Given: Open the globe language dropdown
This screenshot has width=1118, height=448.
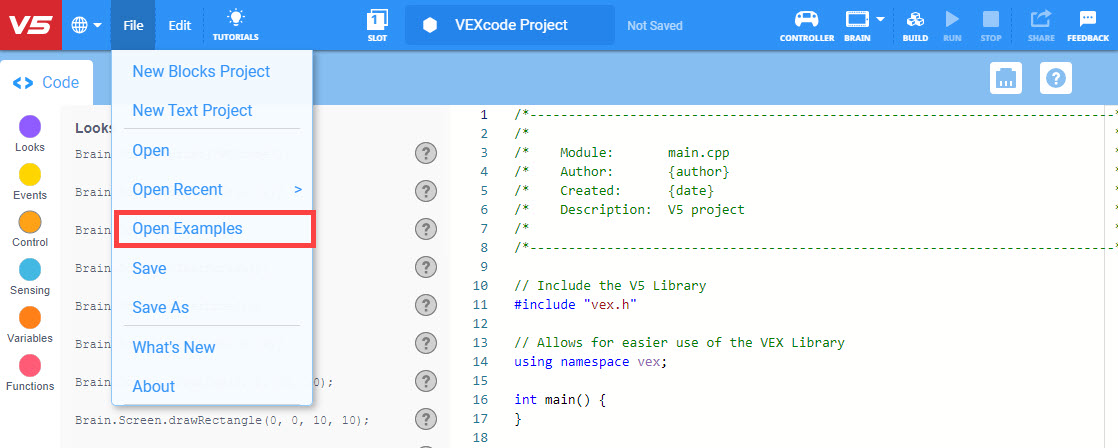Looking at the screenshot, I should click(x=86, y=25).
